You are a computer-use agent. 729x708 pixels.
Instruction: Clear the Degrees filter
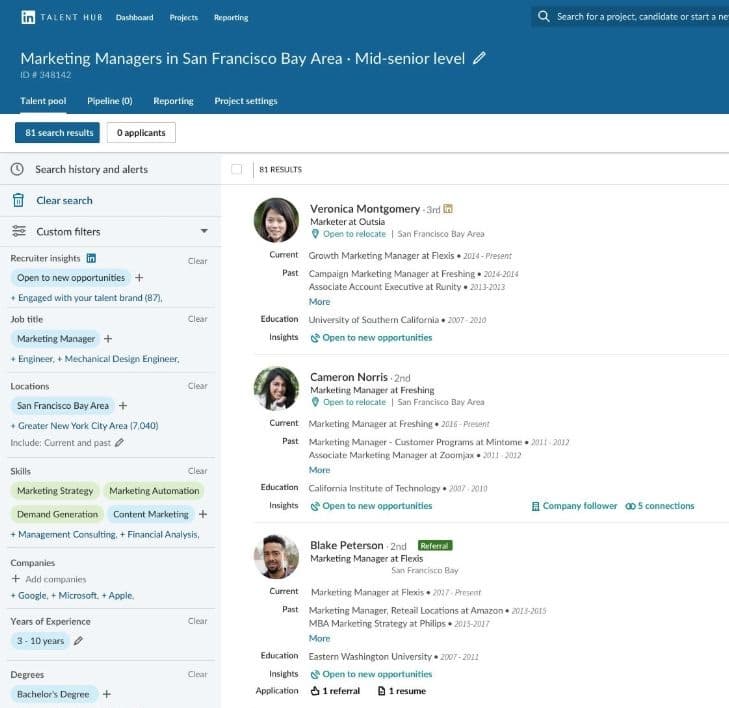click(198, 674)
